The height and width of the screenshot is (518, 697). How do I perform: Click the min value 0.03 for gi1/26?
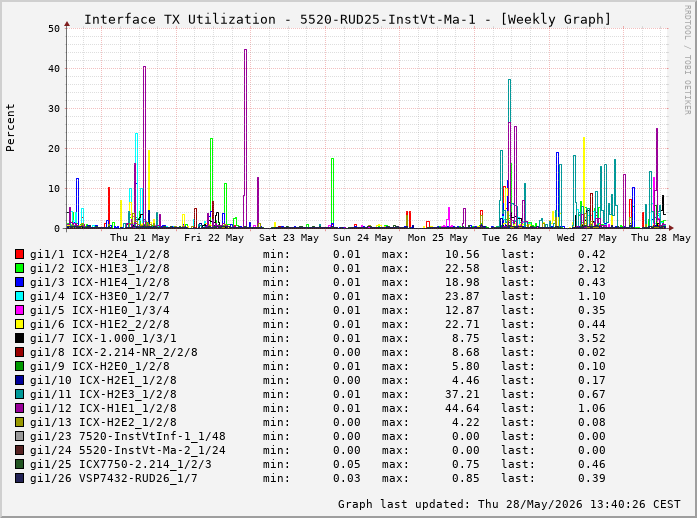pos(347,478)
